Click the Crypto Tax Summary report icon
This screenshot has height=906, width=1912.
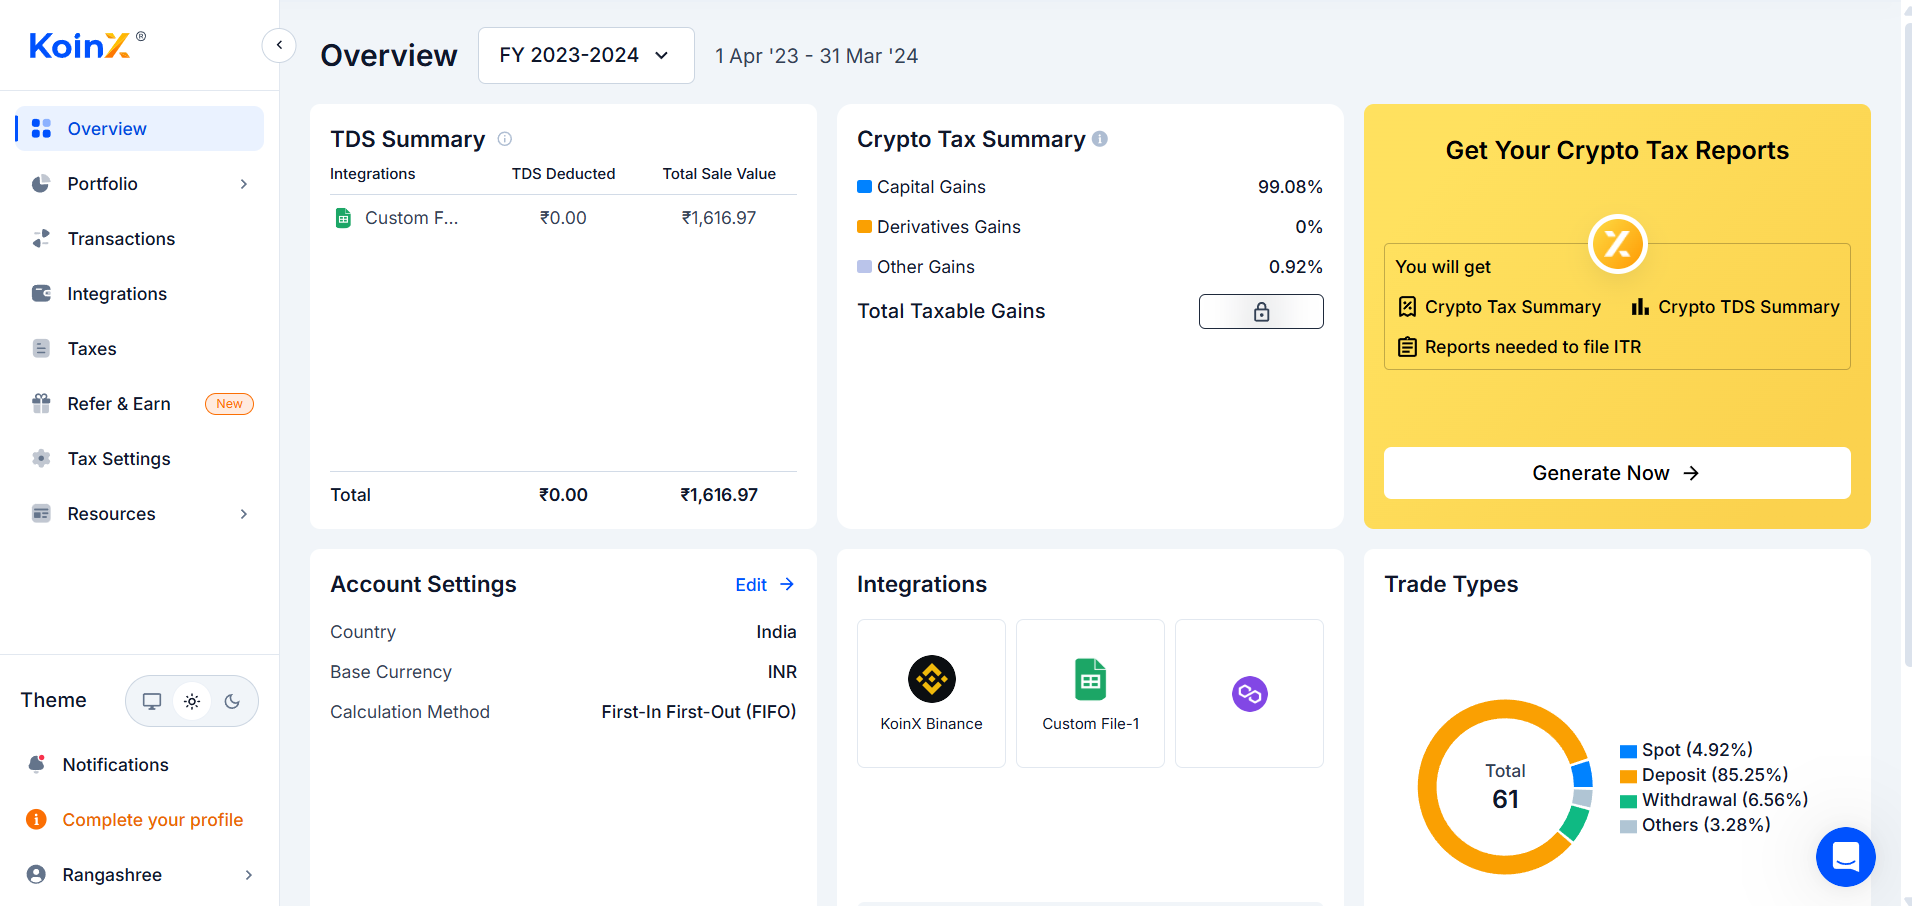(1407, 307)
